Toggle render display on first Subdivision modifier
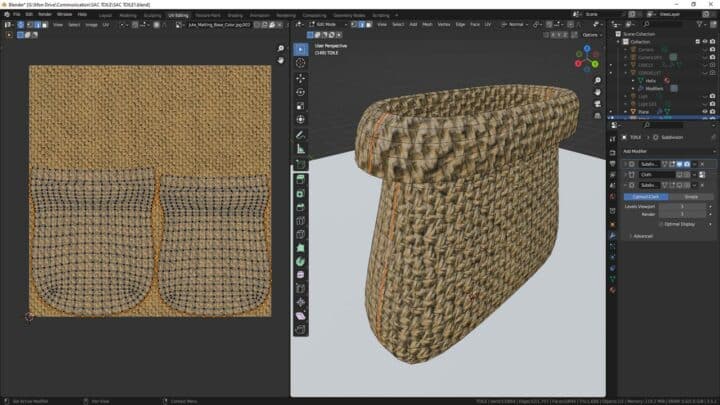This screenshot has width=720, height=405. [686, 164]
